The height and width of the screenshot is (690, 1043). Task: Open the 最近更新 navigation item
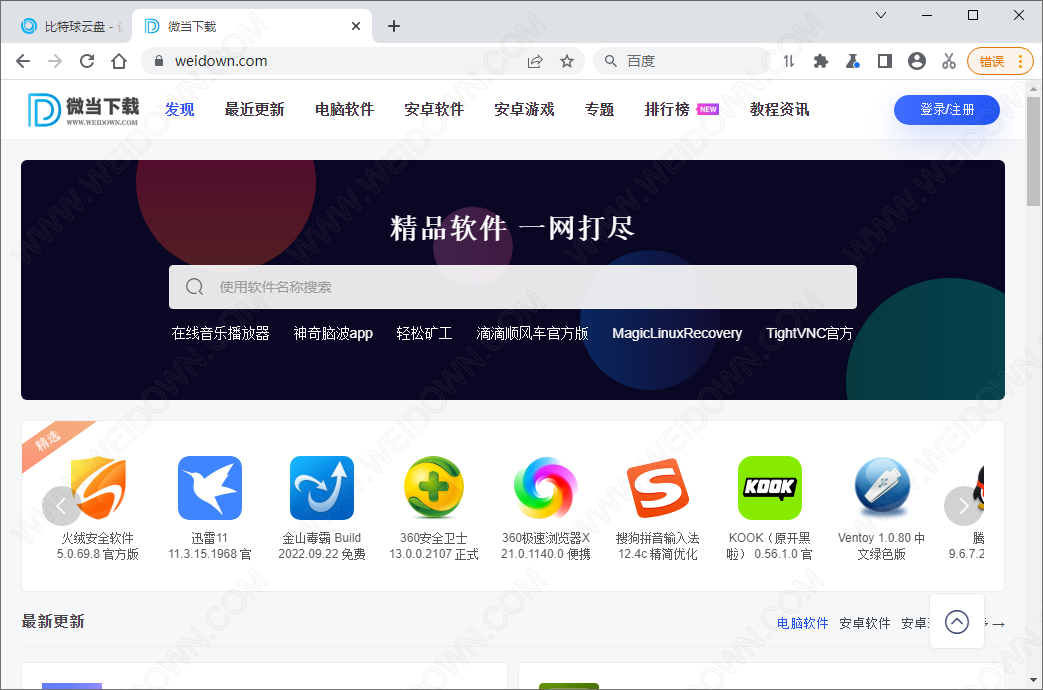coord(254,109)
